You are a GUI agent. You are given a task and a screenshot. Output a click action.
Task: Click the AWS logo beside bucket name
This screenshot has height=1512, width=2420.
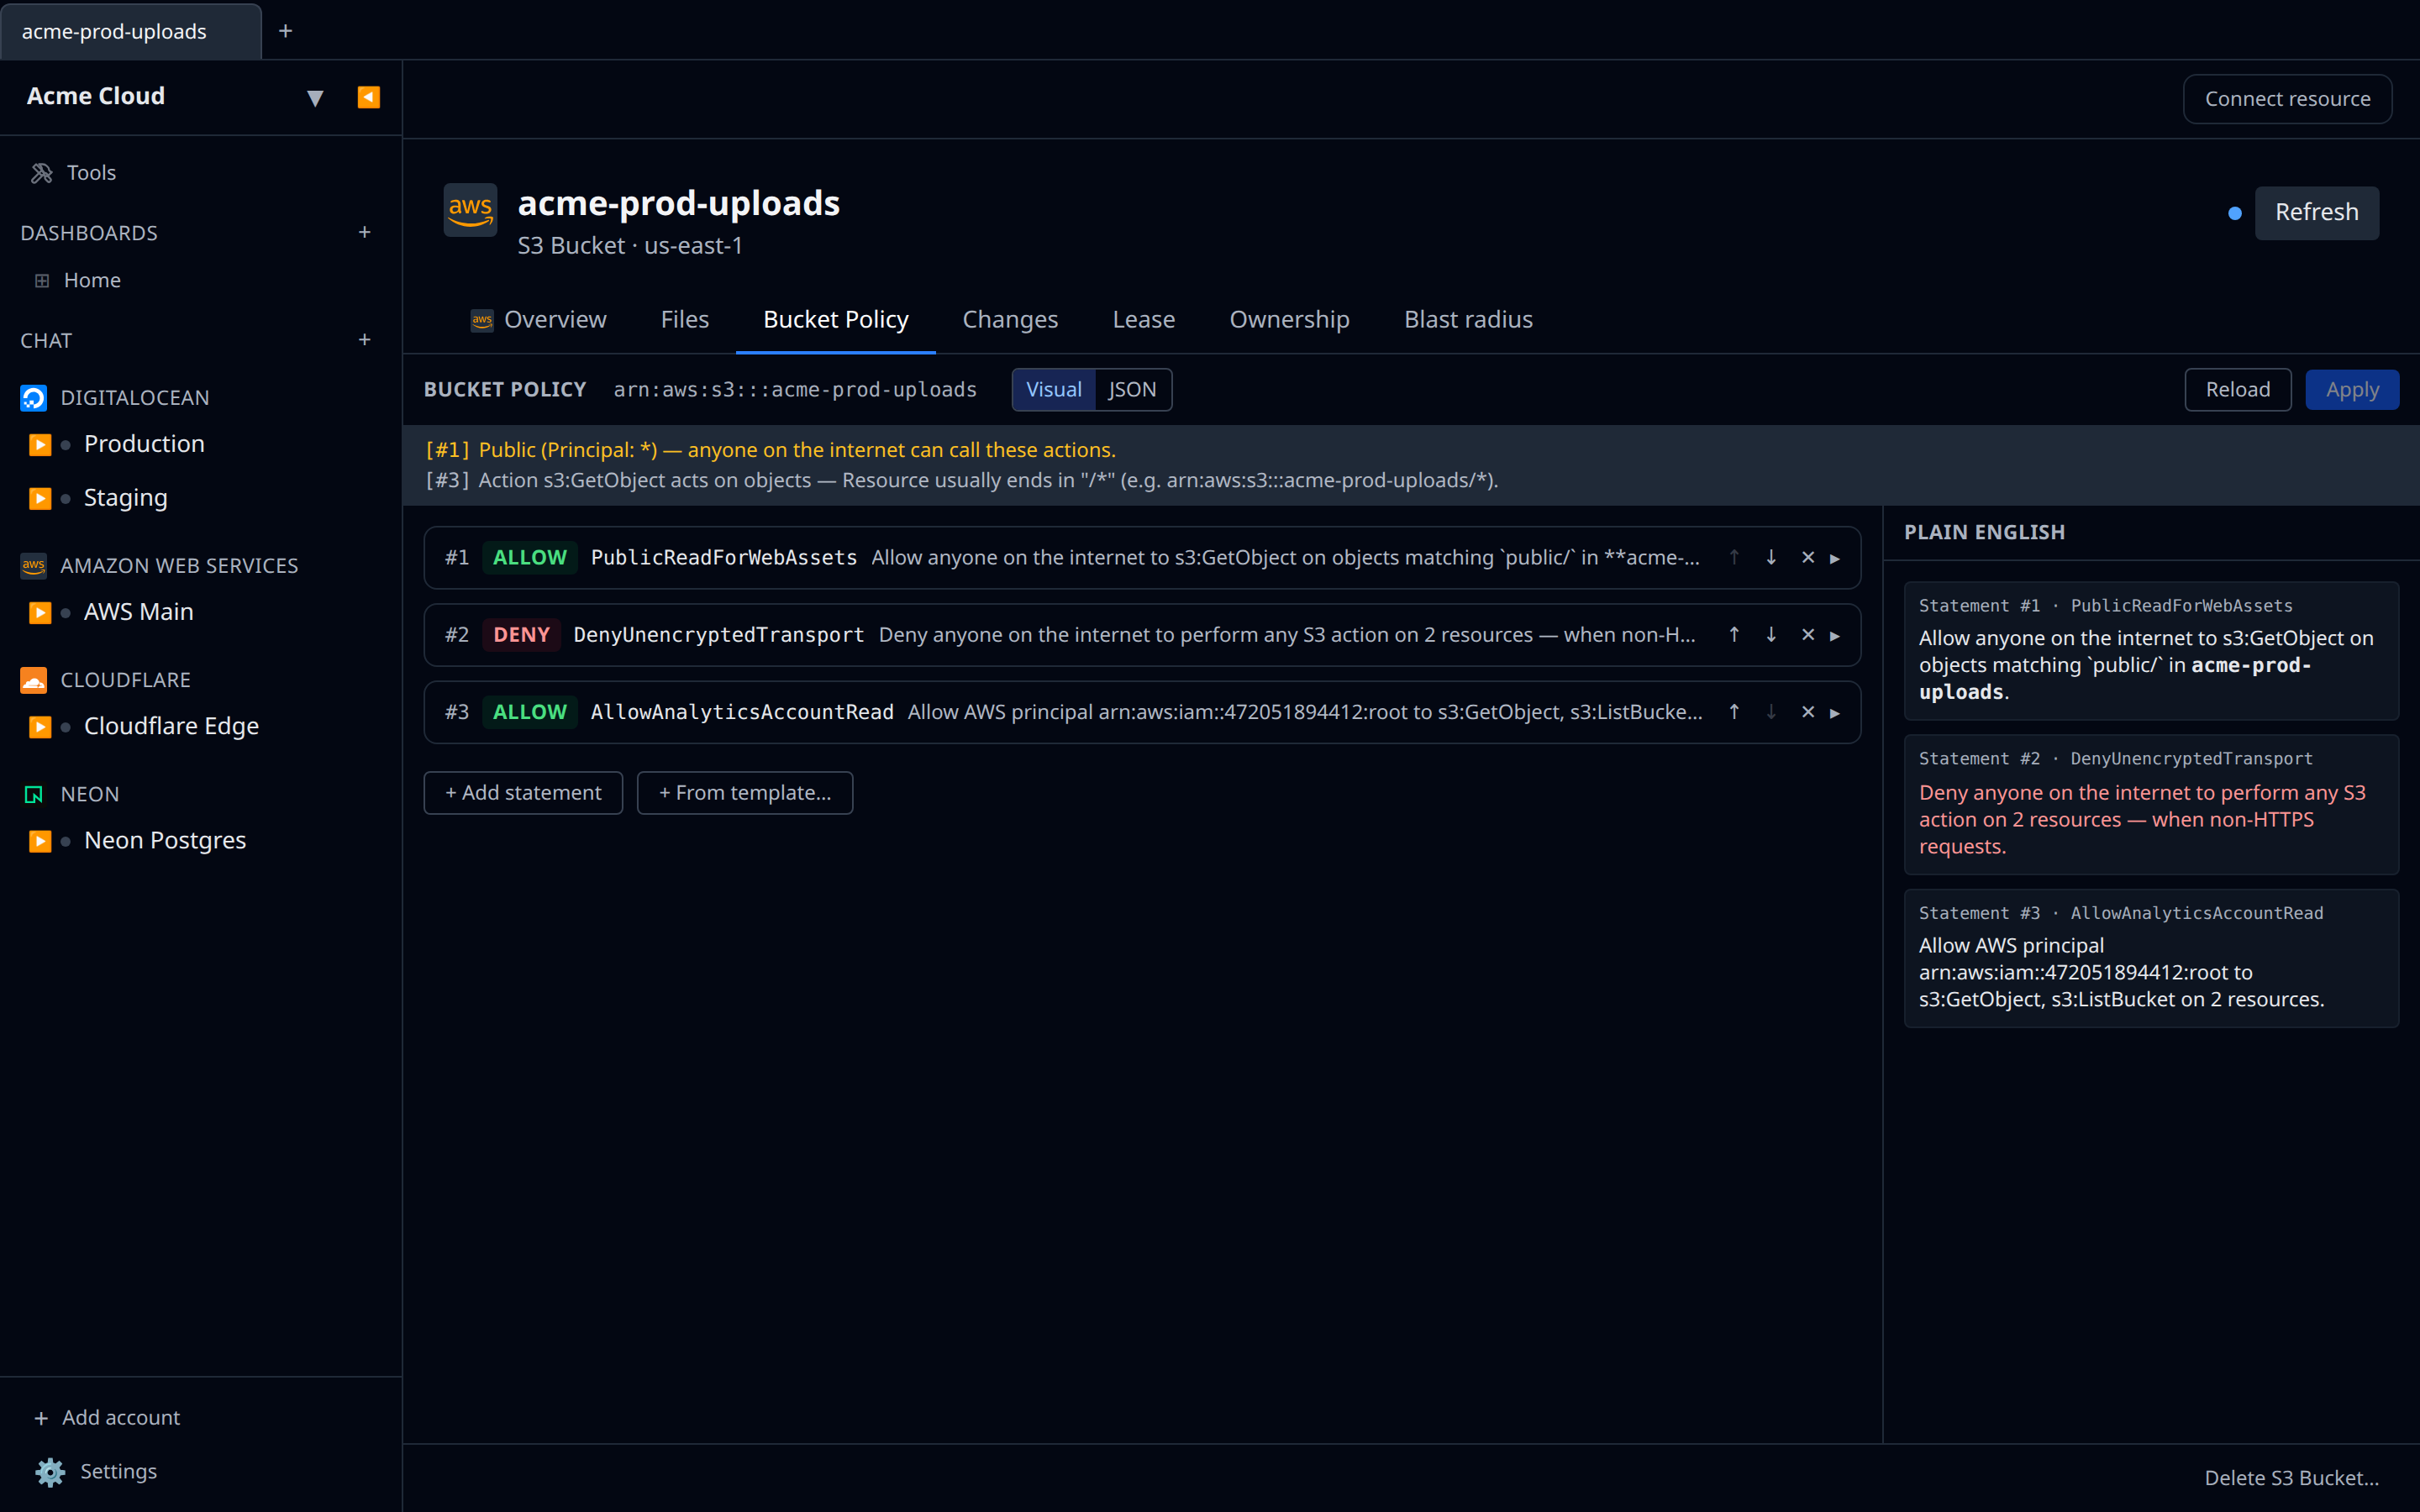click(470, 210)
